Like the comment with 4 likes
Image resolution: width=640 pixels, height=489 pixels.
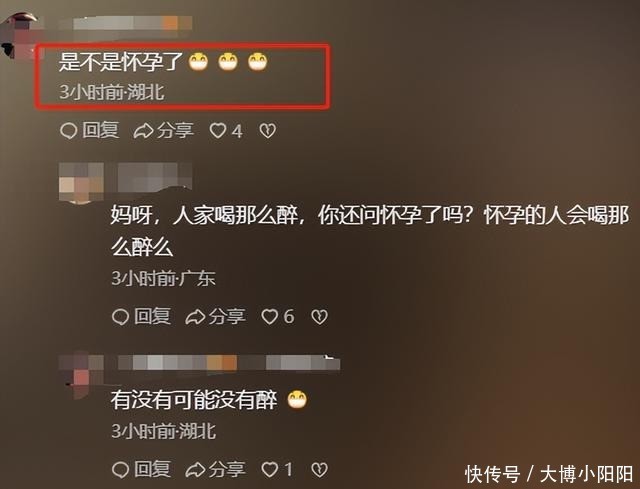(x=226, y=131)
